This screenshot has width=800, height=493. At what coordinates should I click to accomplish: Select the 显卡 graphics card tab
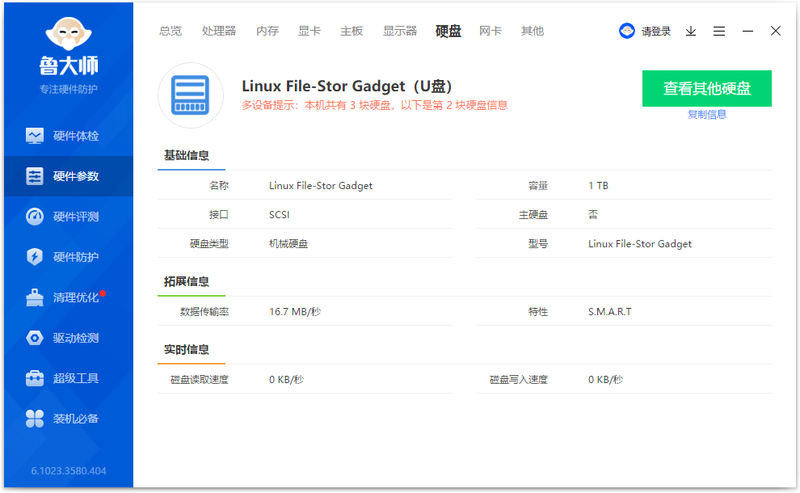pos(309,31)
